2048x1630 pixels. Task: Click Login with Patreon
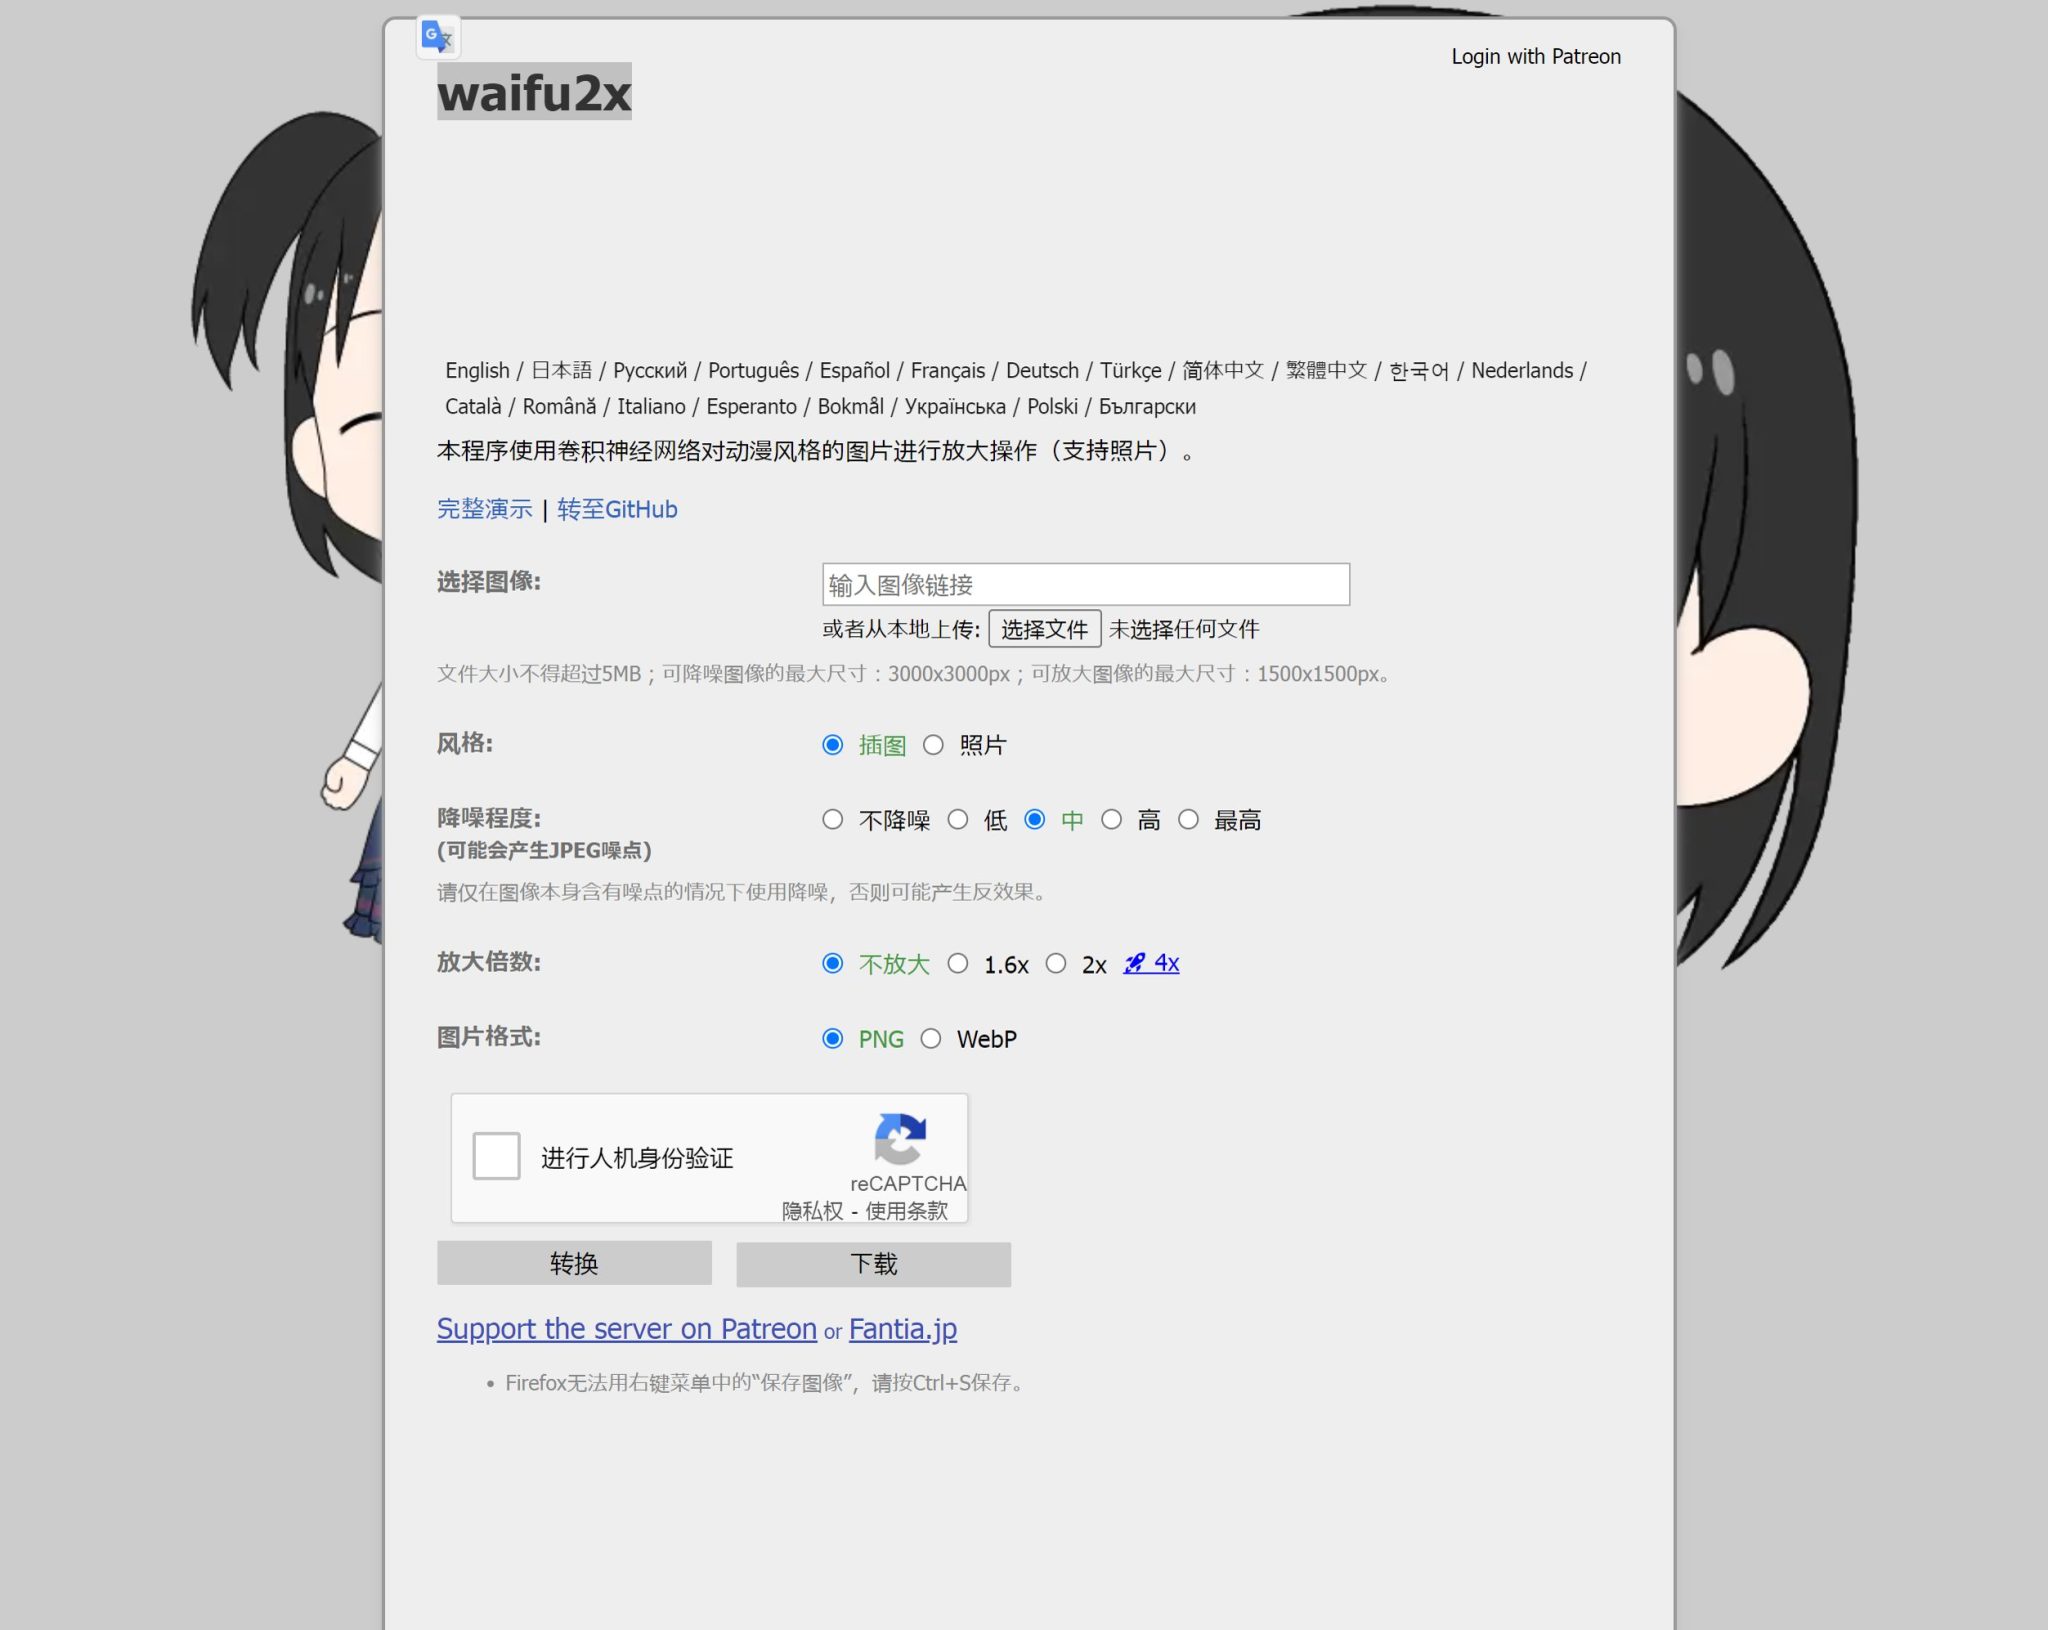(1535, 56)
